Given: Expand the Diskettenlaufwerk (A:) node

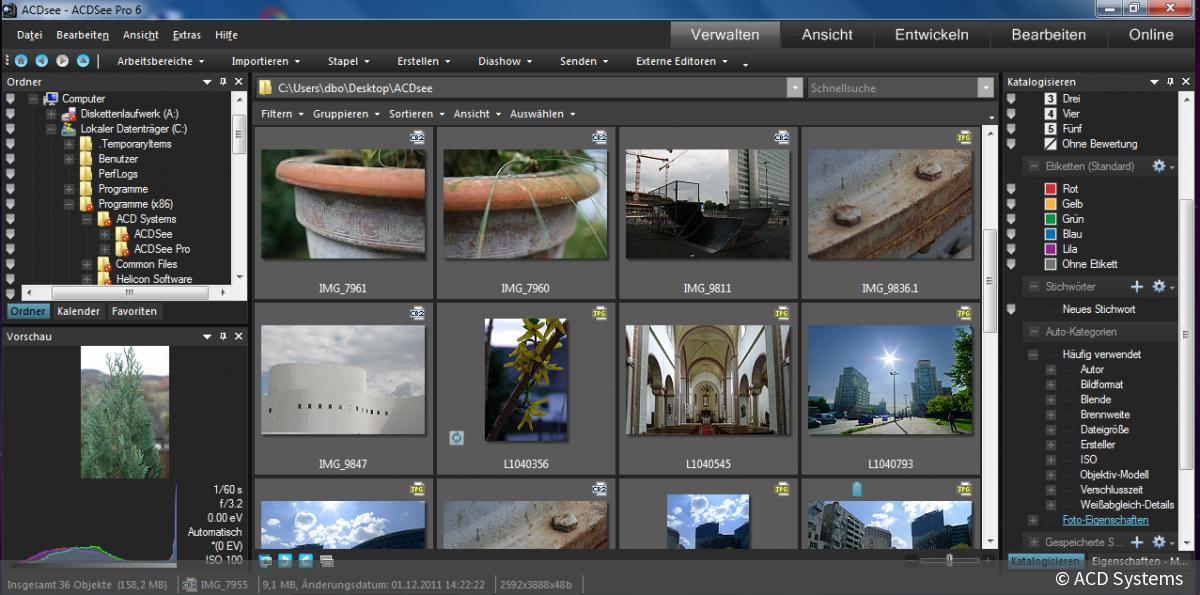Looking at the screenshot, I should pyautogui.click(x=51, y=114).
